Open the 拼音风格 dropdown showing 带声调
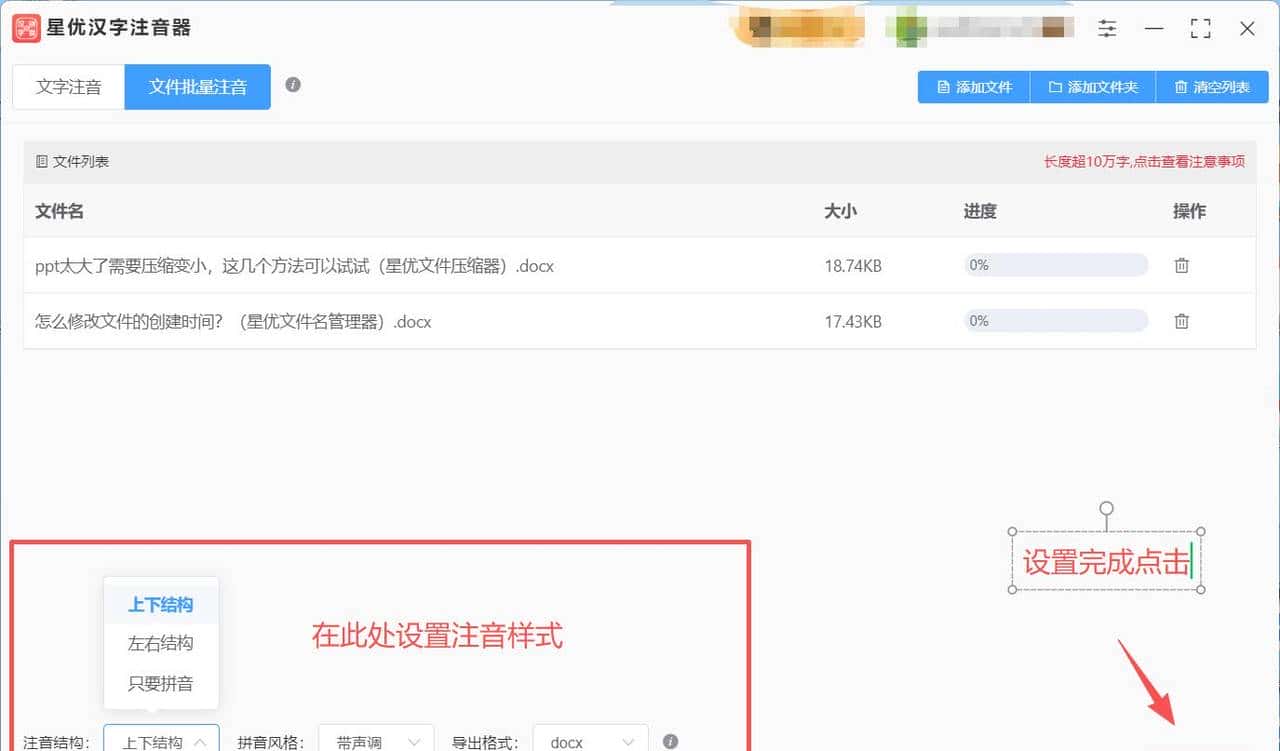1280x751 pixels. 375,742
